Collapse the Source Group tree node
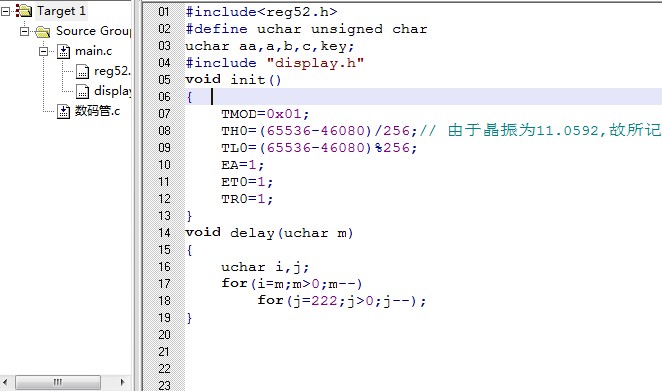The height and width of the screenshot is (391, 662). pyautogui.click(x=24, y=31)
